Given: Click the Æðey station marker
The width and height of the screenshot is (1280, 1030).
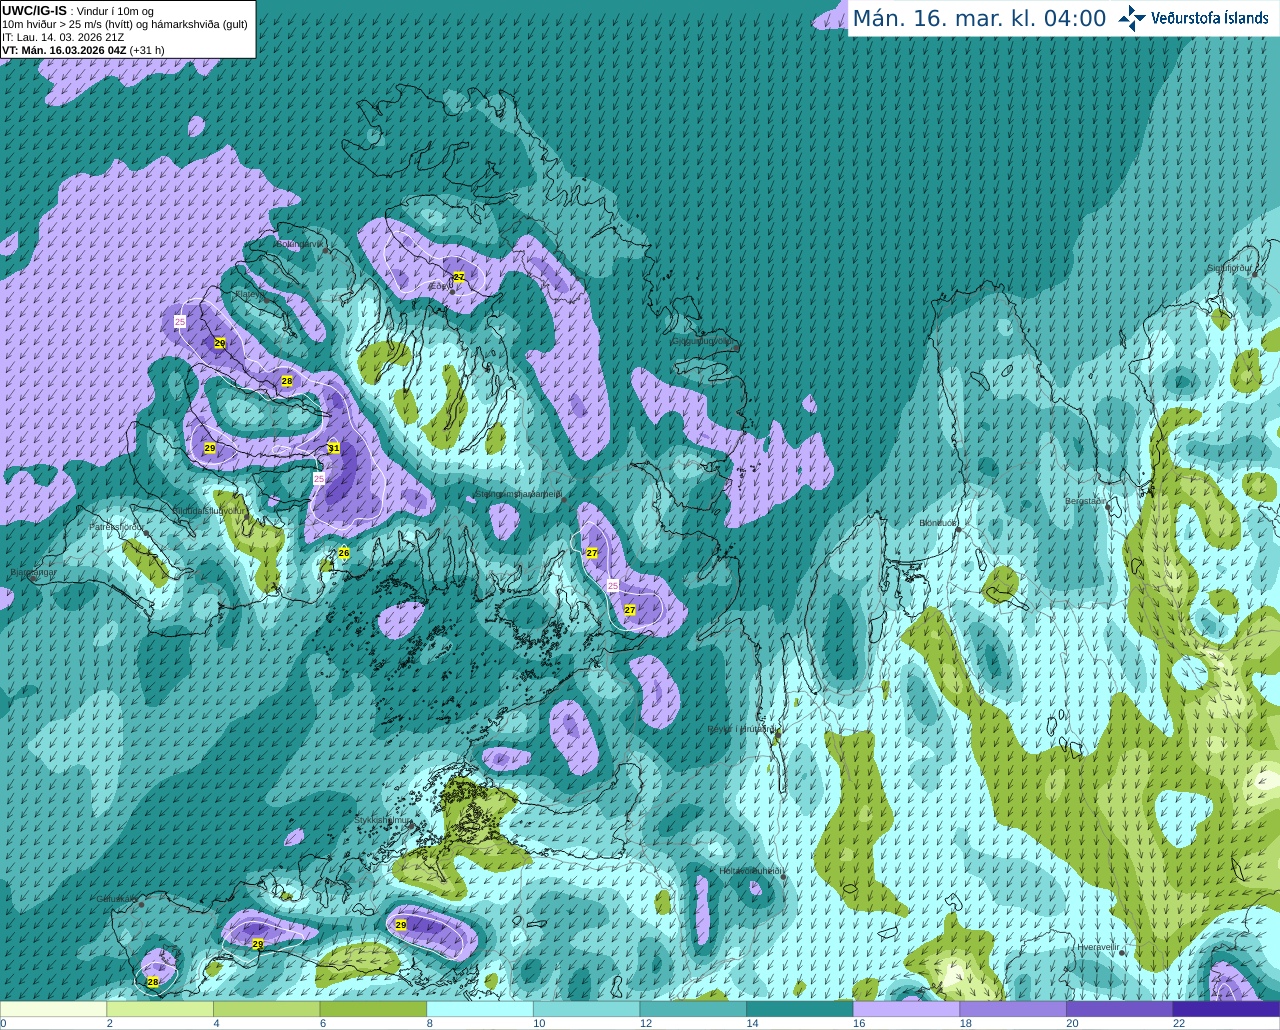Looking at the screenshot, I should (453, 293).
